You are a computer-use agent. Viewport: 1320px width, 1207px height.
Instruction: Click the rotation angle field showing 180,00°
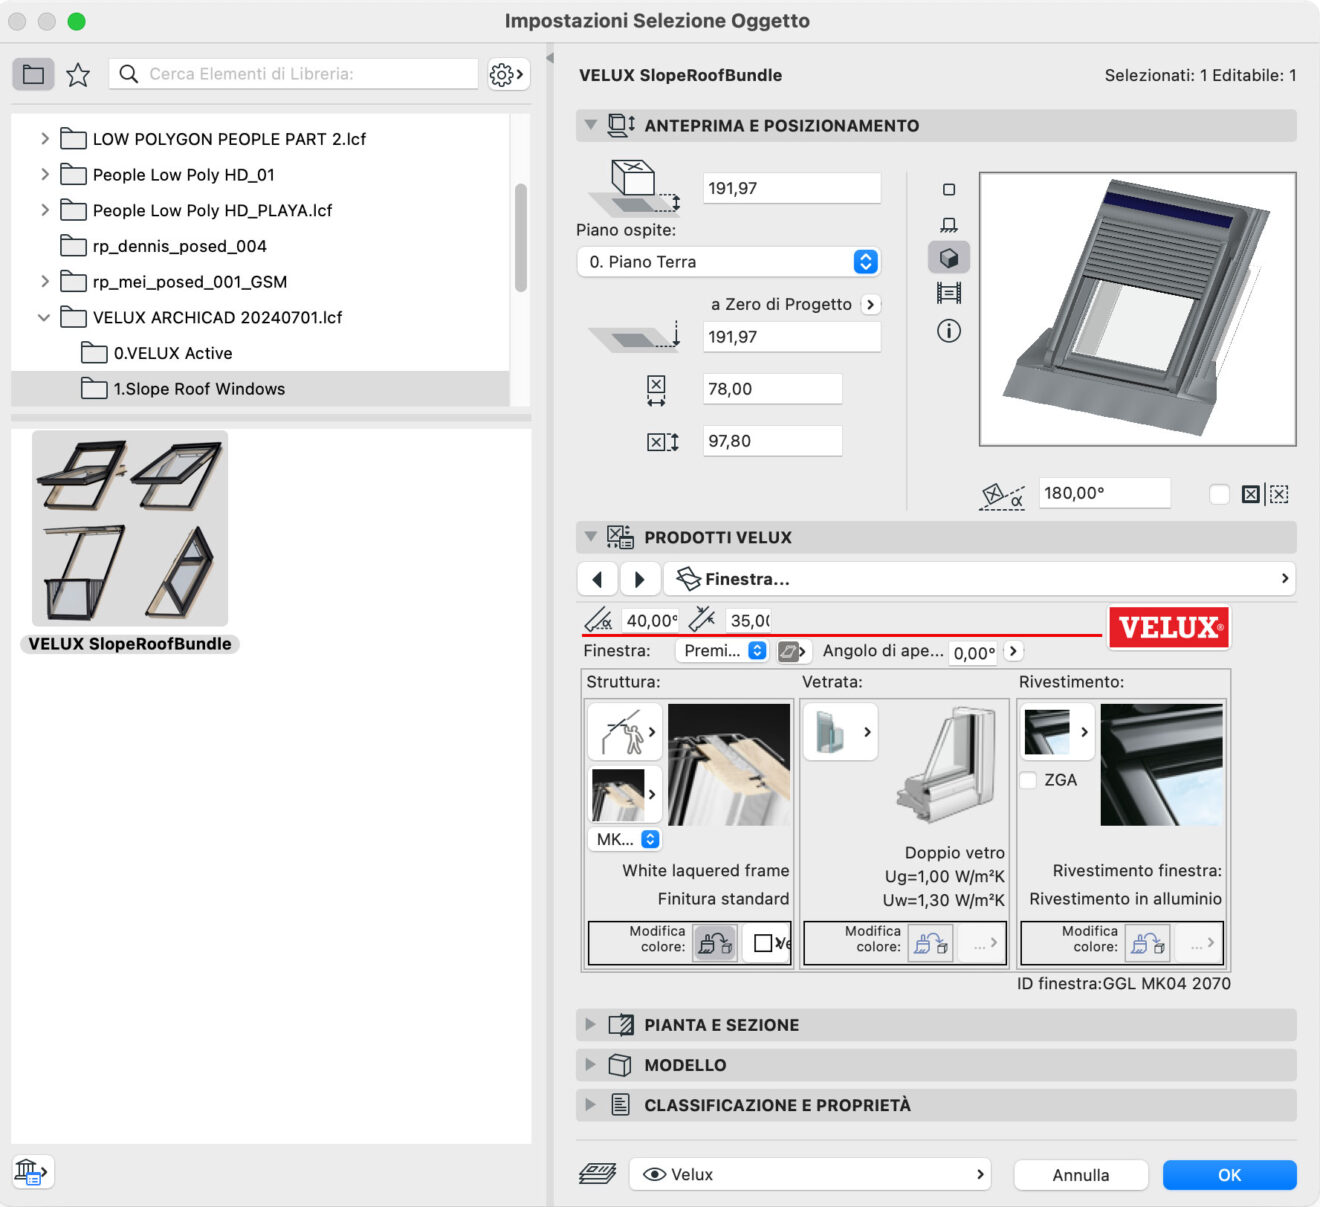(1104, 493)
